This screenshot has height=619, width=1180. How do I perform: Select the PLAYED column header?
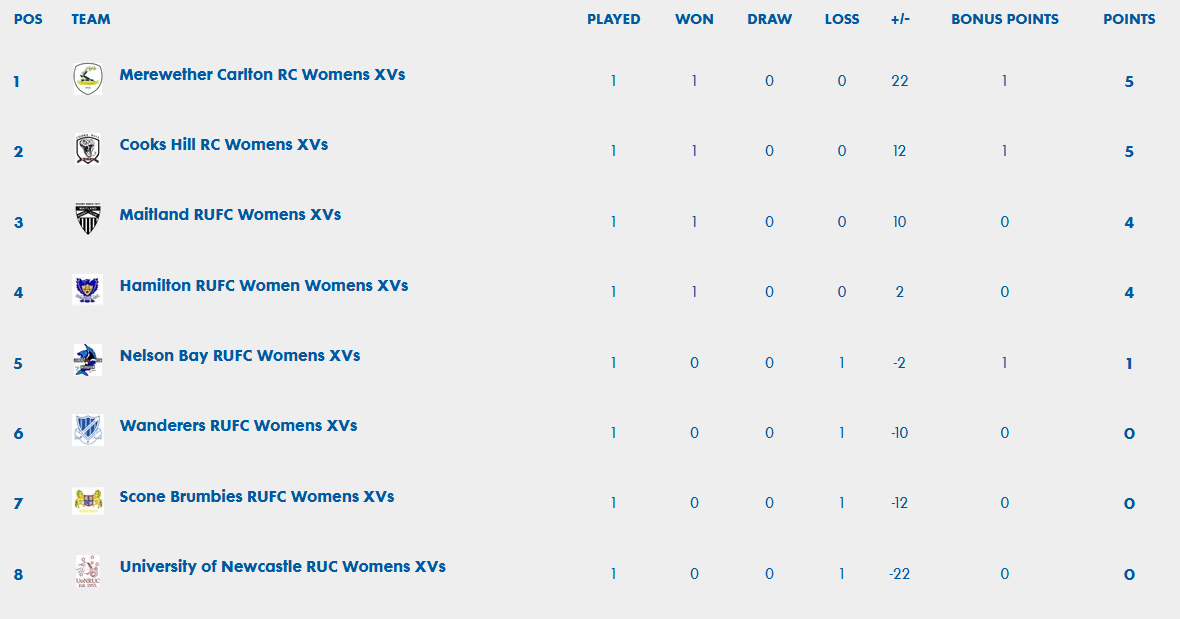613,20
